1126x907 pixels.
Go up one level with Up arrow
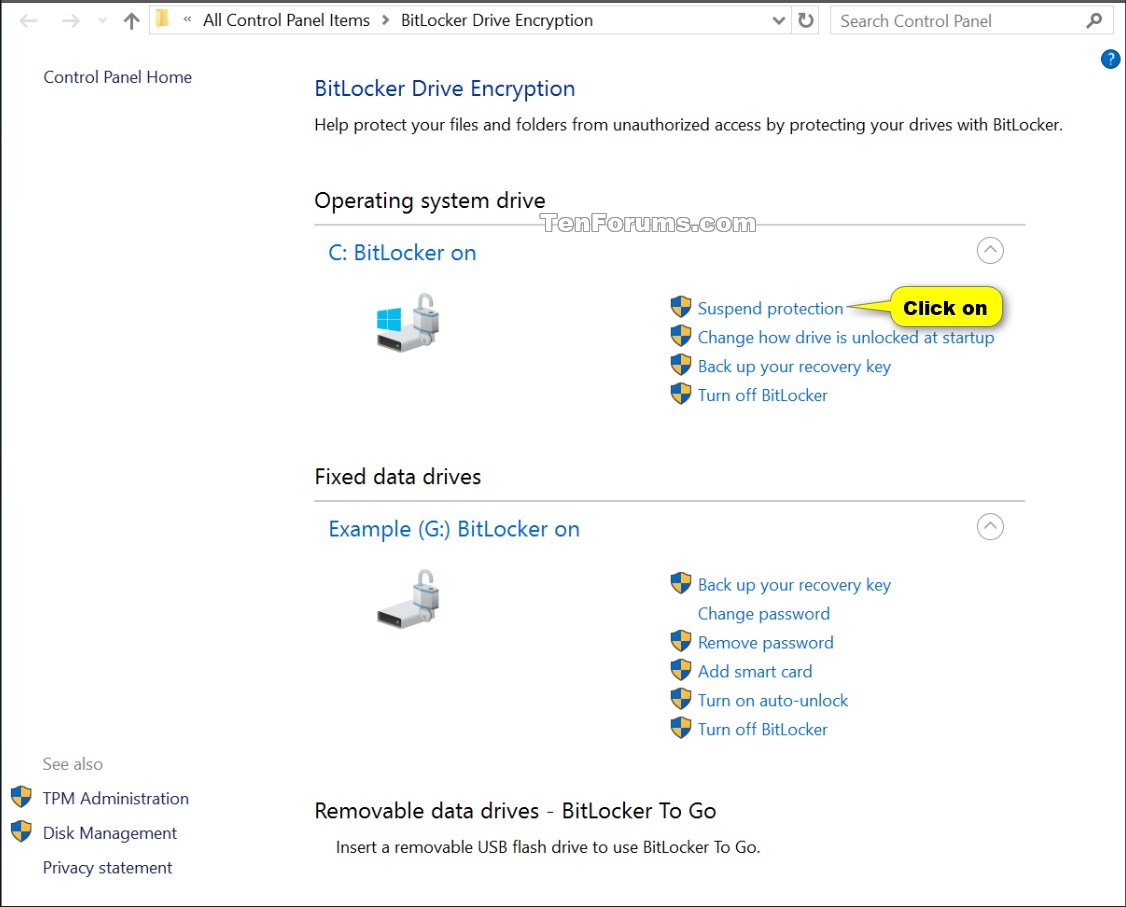131,21
